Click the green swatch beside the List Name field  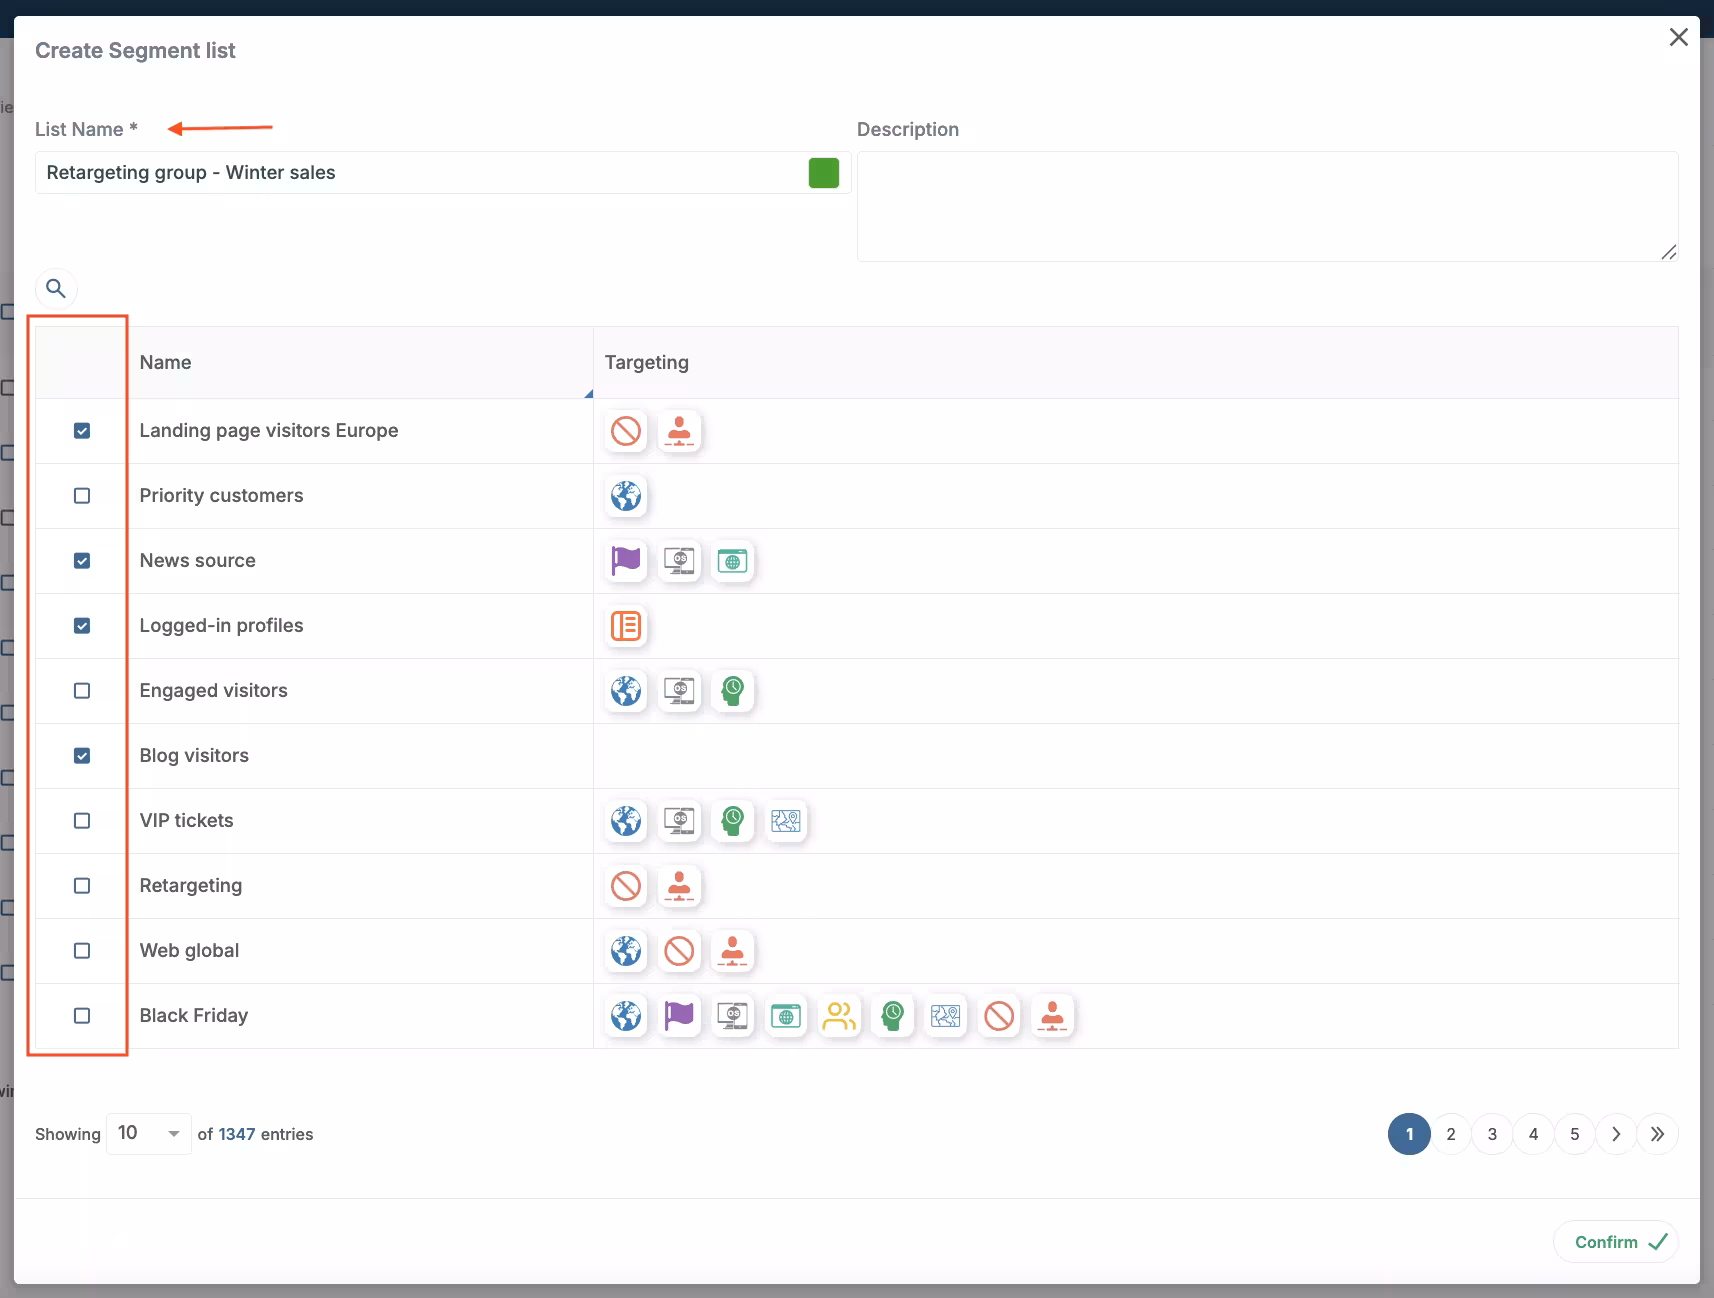(824, 172)
